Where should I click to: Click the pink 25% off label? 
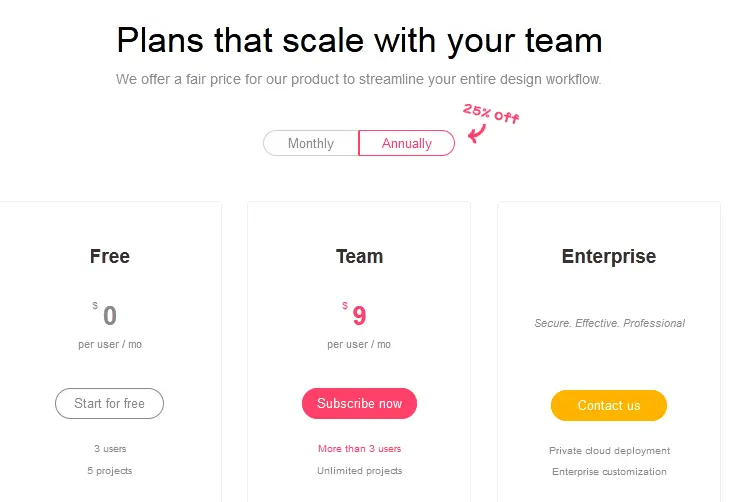(x=491, y=113)
